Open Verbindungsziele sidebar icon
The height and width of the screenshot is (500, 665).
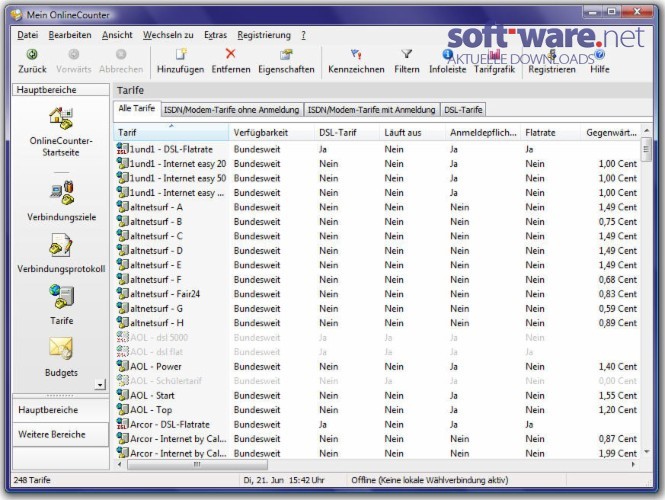(62, 193)
